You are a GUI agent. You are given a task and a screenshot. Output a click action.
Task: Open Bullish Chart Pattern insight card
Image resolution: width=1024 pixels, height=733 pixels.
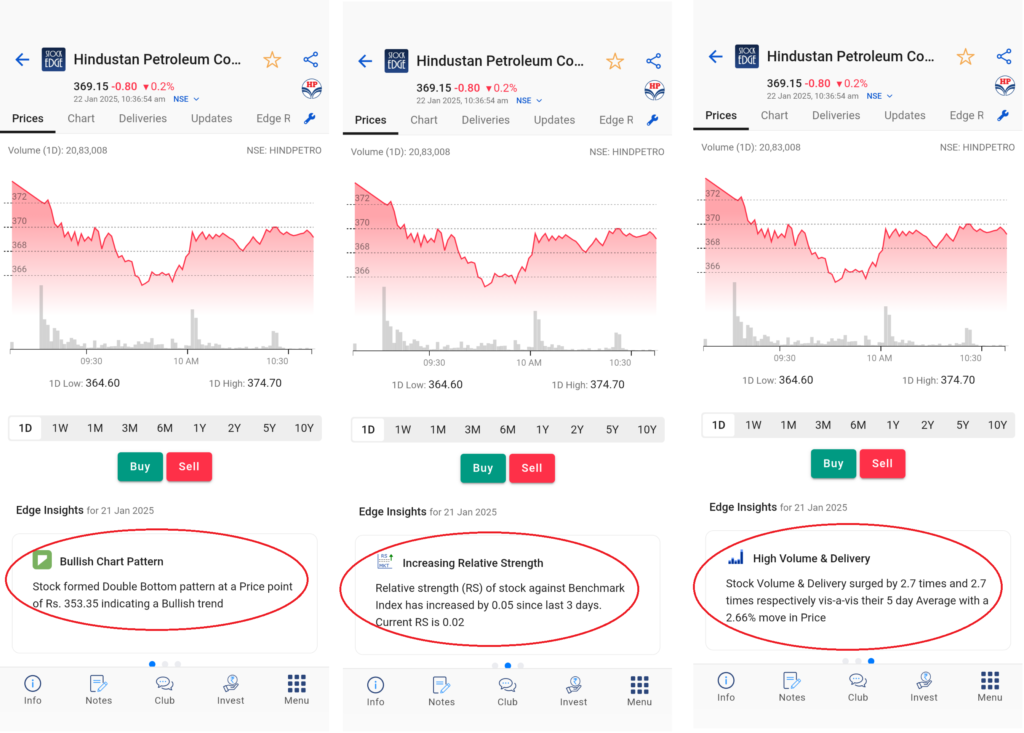165,593
